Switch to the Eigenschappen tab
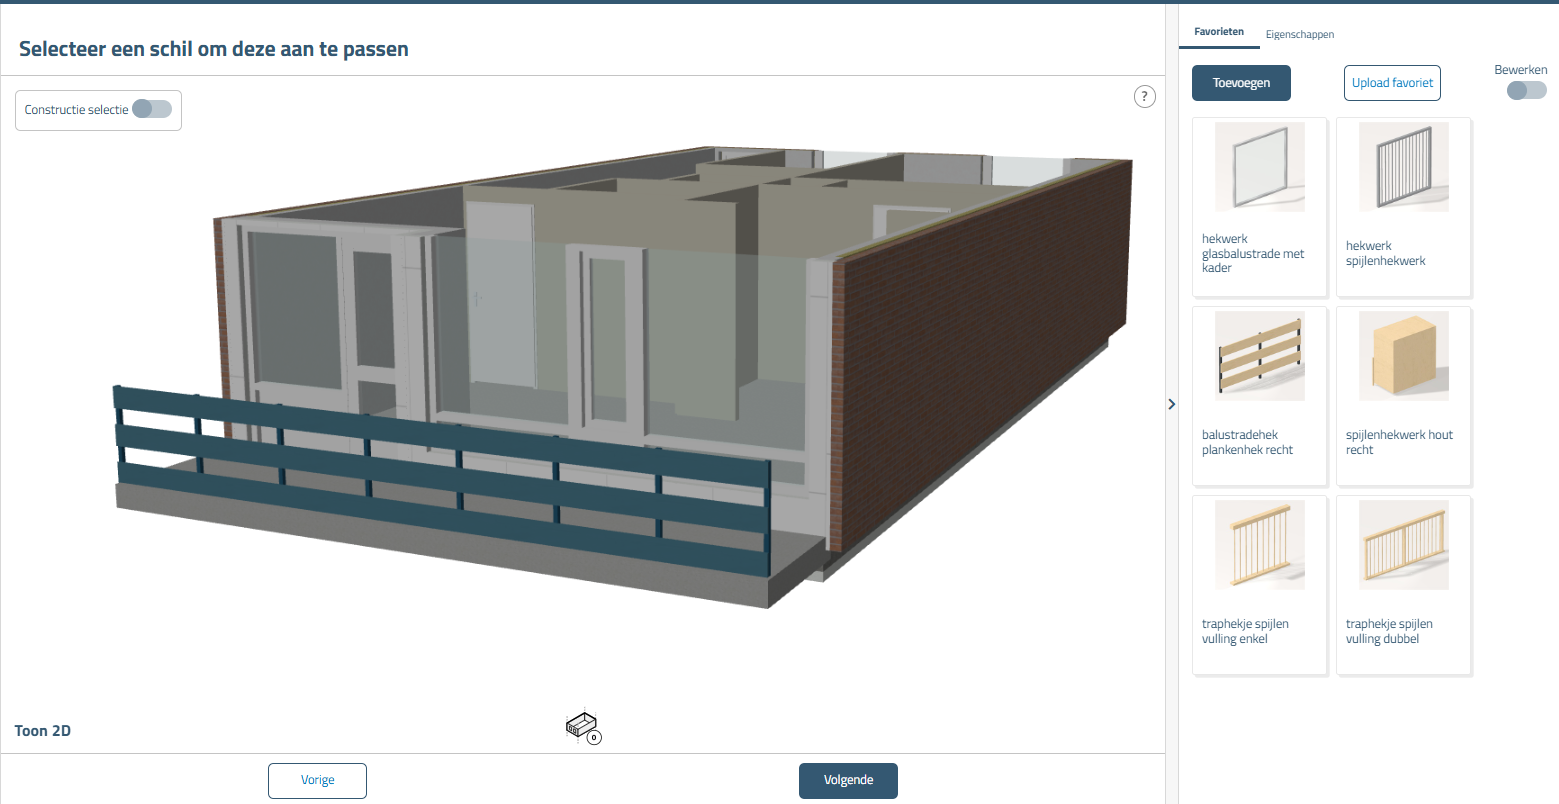The width and height of the screenshot is (1559, 804). [1299, 34]
